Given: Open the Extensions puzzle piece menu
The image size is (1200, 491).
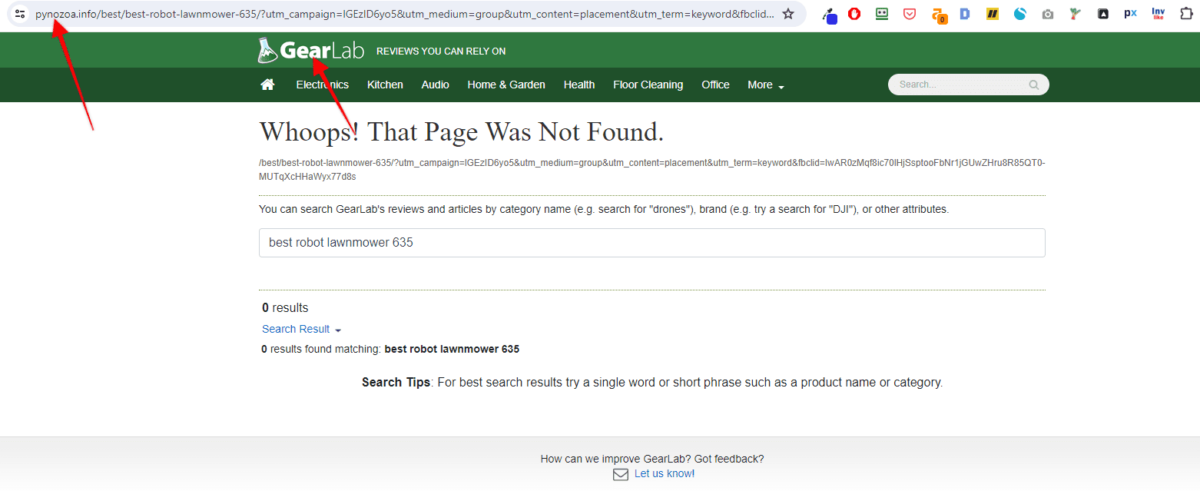Looking at the screenshot, I should [x=1186, y=14].
